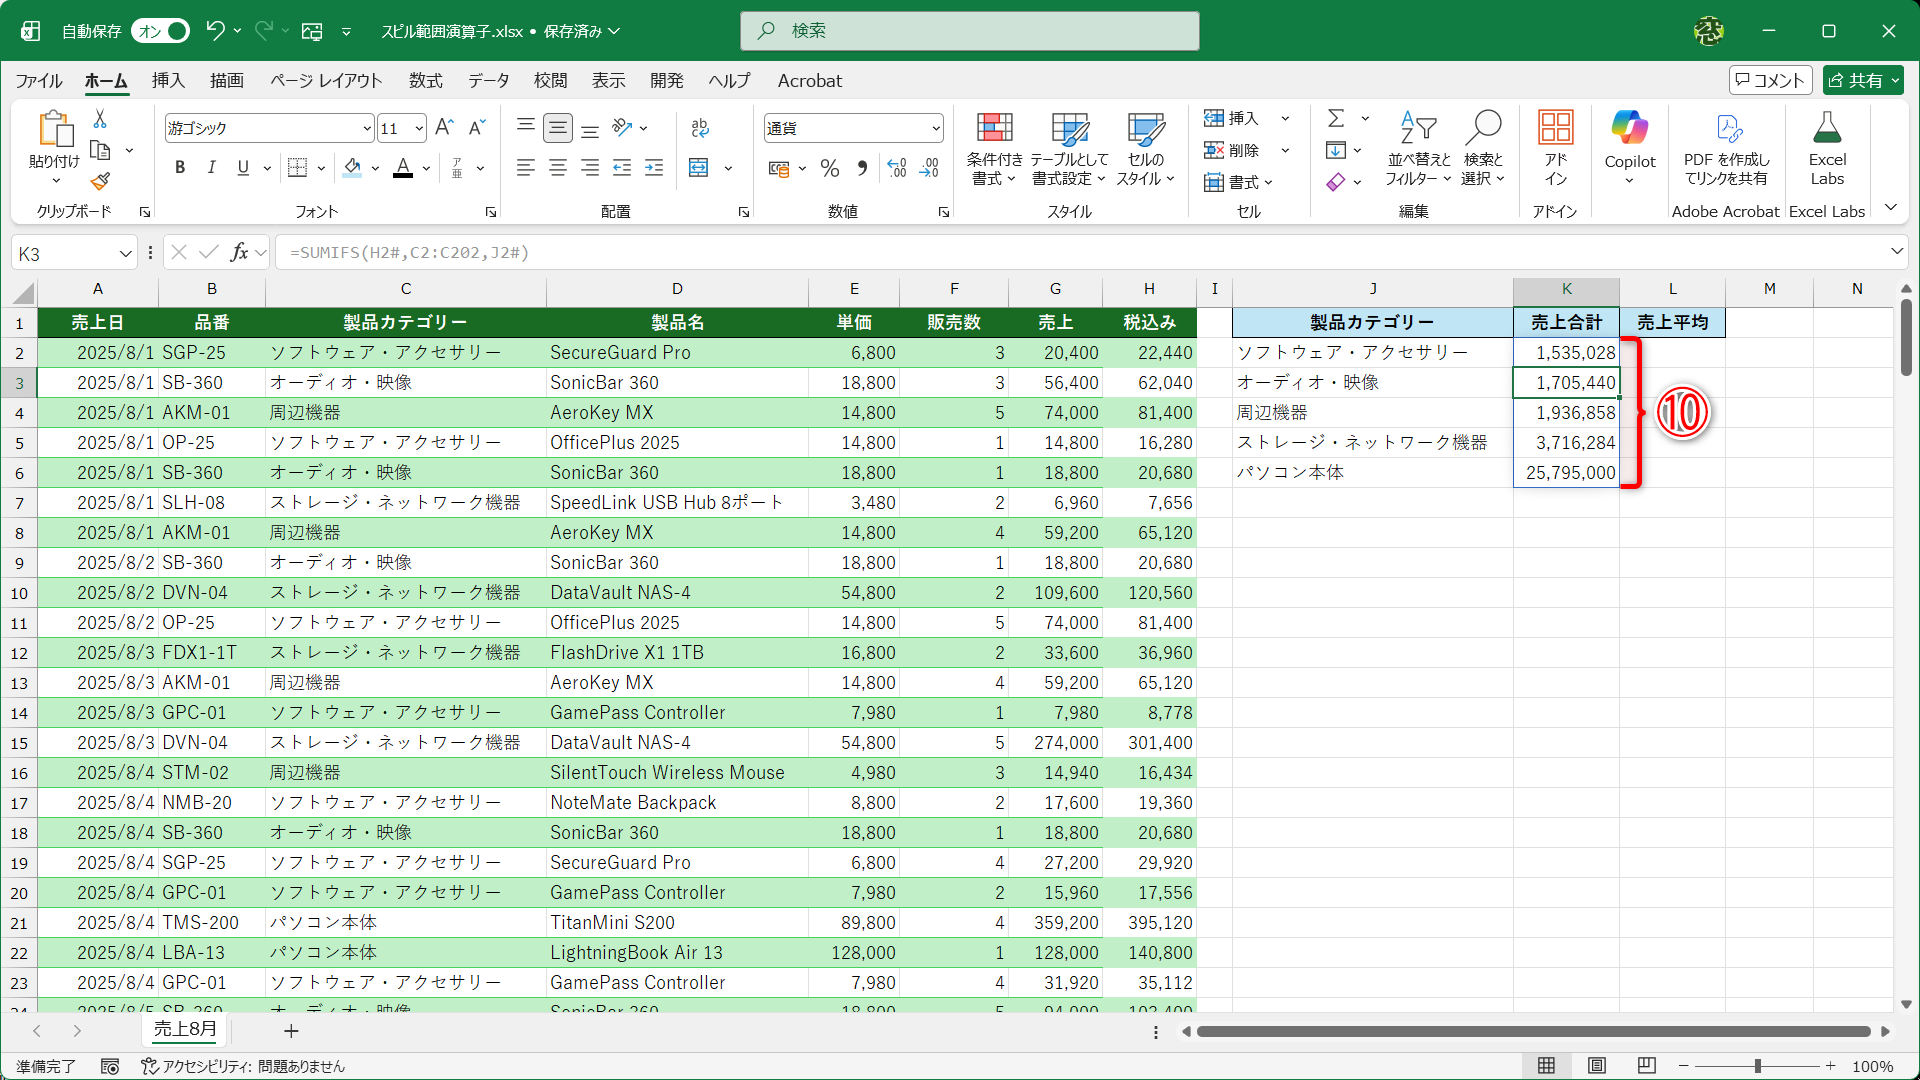
Task: Click the comma style (桁区切り) icon
Action: 862,168
